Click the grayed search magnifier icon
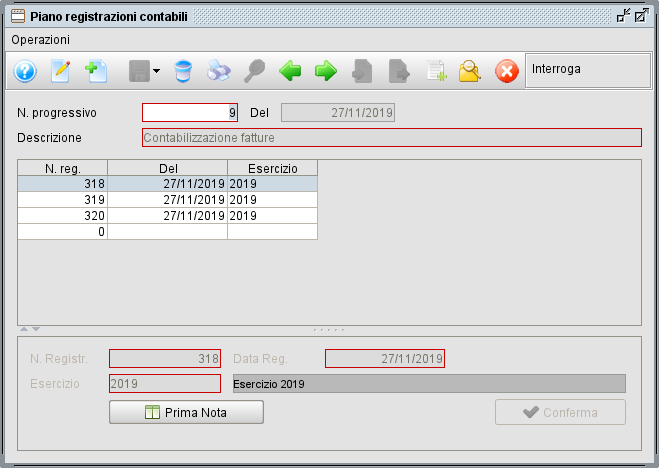Image resolution: width=659 pixels, height=468 pixels. (x=255, y=71)
